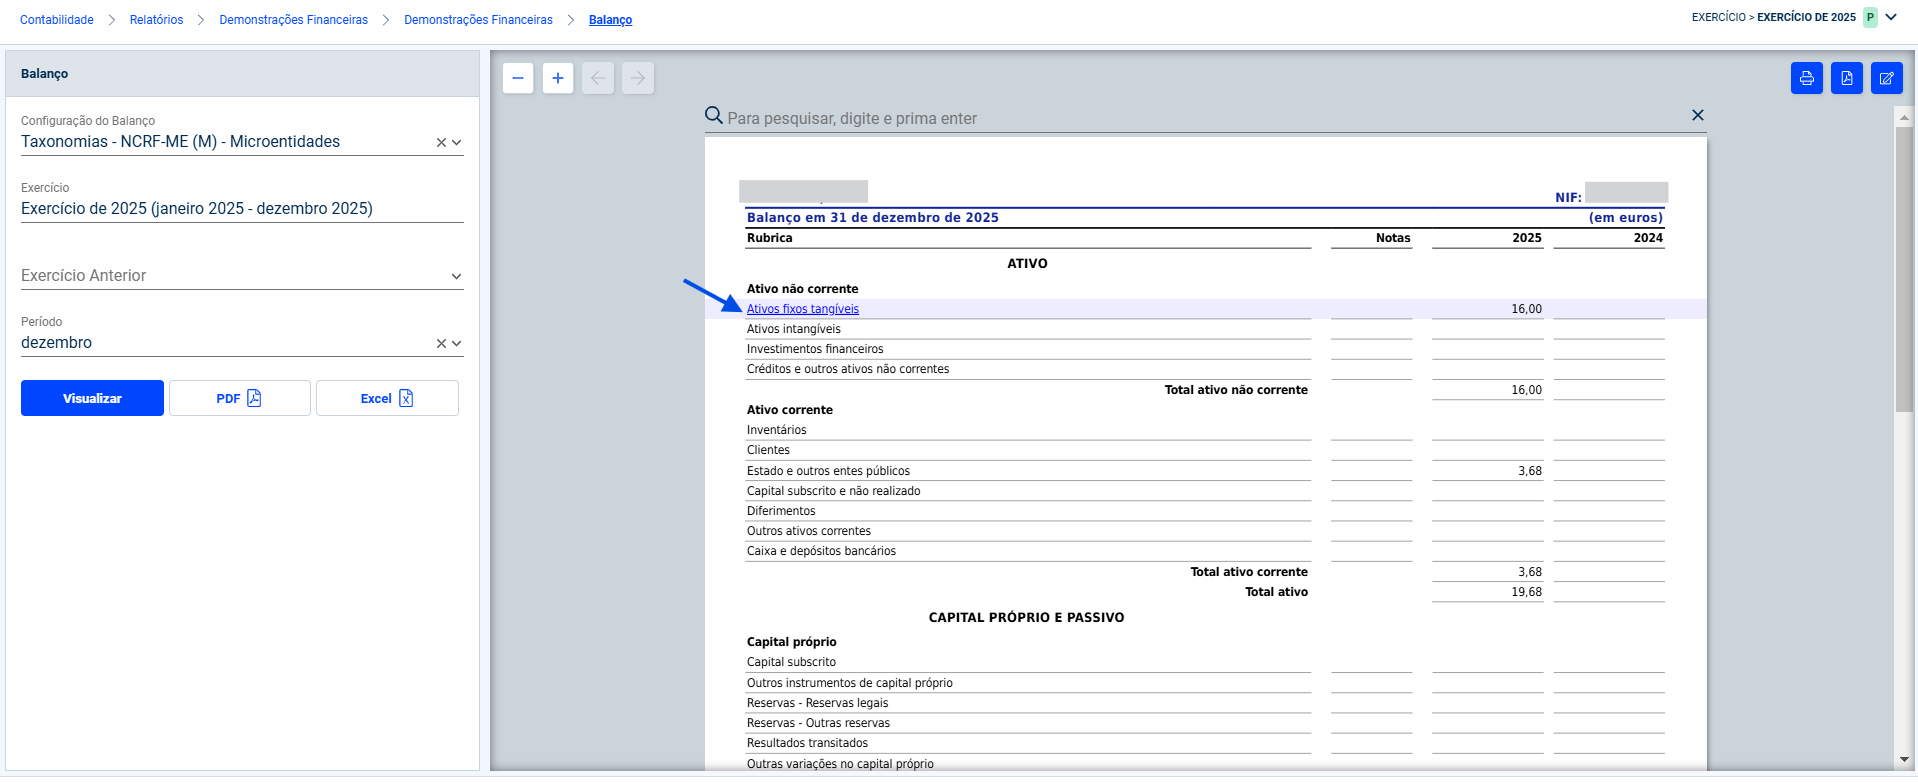Open first Demonstrações Financeiras breadcrumb
The width and height of the screenshot is (1918, 782).
[294, 20]
